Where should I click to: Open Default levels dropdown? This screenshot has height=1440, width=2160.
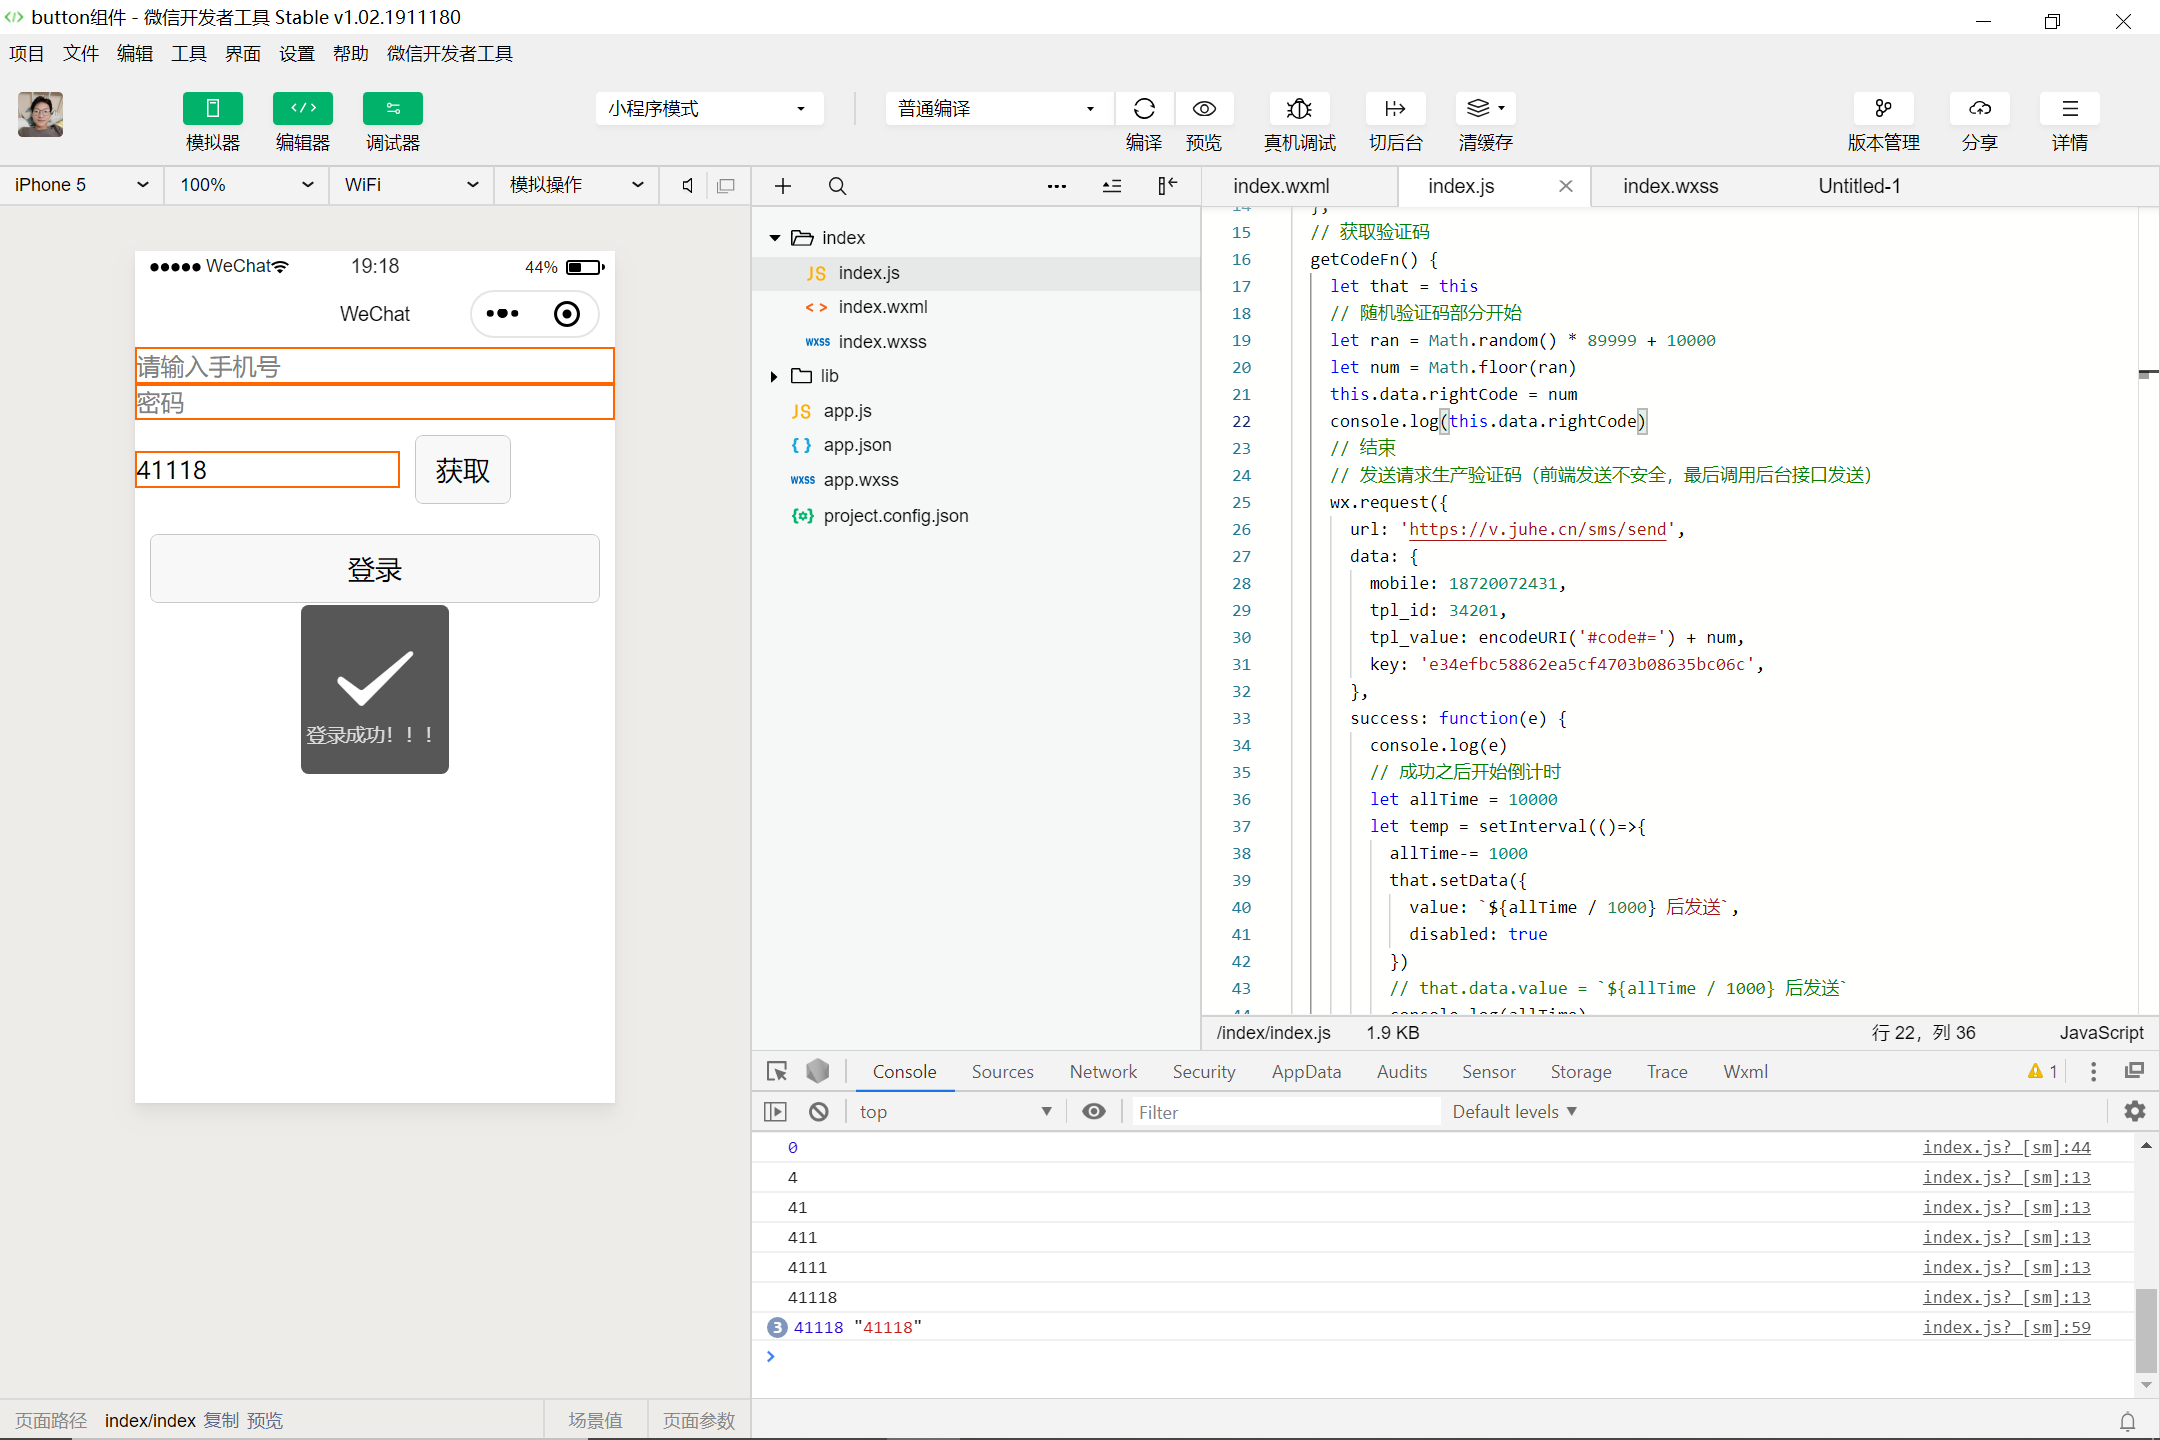click(x=1514, y=1112)
